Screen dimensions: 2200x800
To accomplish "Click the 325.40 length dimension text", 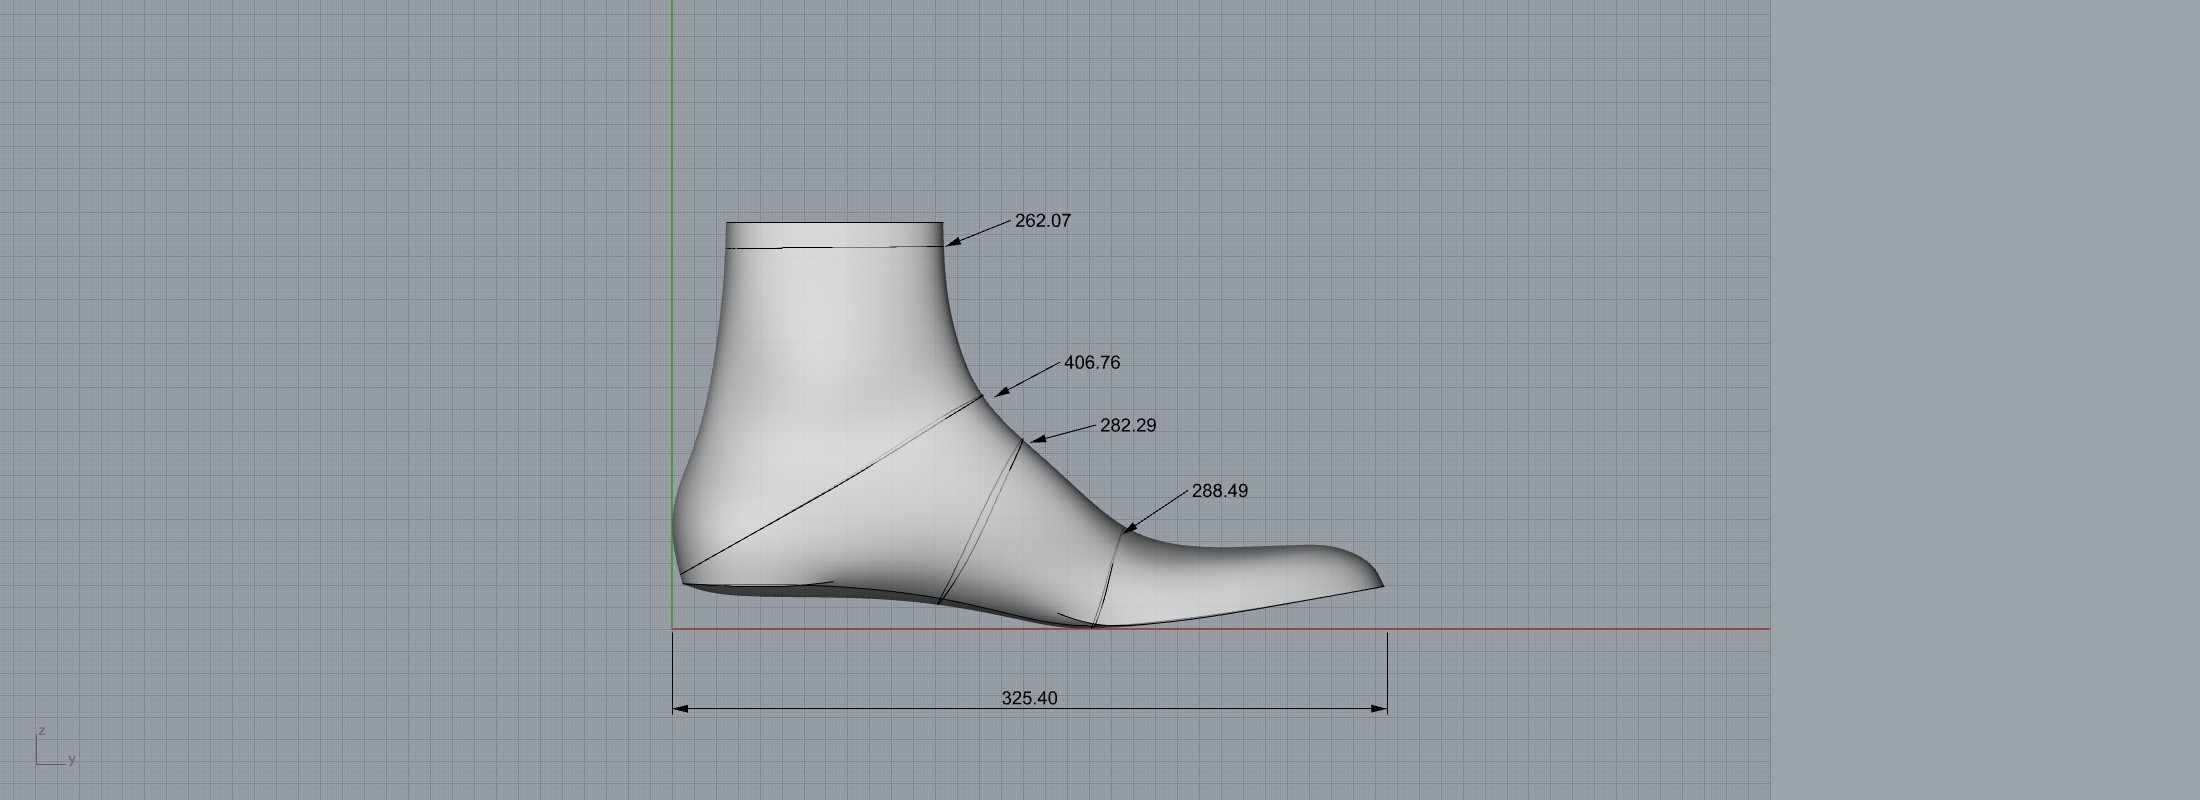I will [x=1029, y=698].
